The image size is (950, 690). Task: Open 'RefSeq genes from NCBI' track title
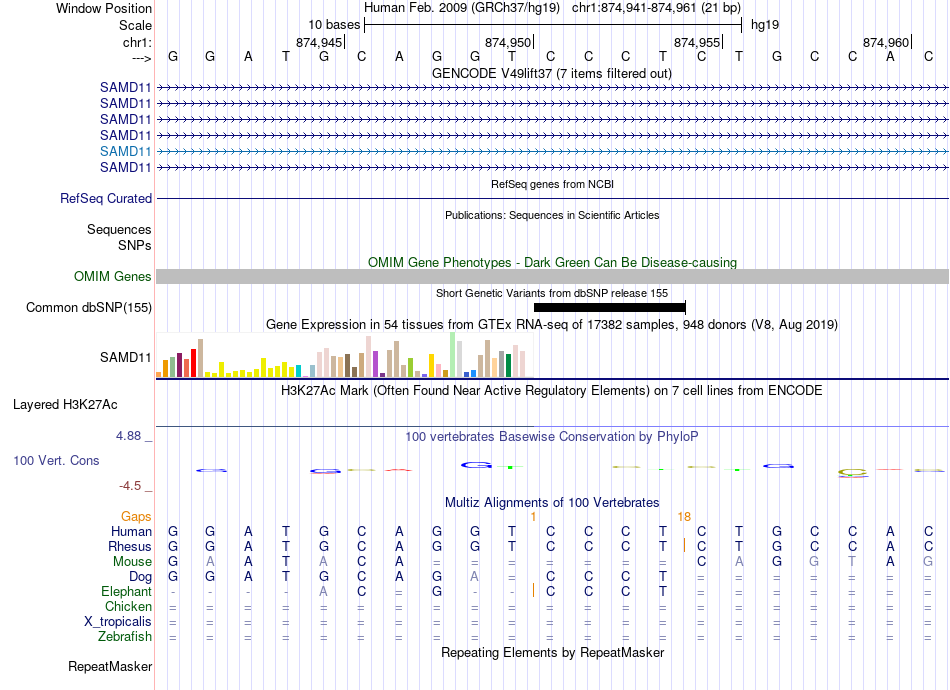click(552, 184)
